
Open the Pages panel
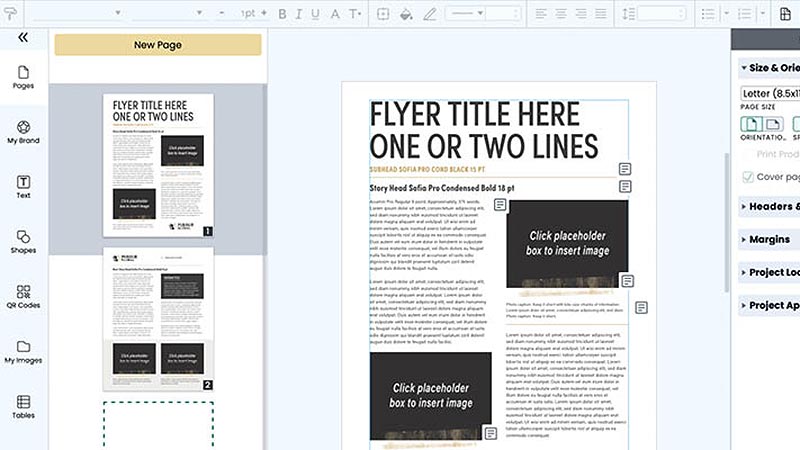(23, 78)
